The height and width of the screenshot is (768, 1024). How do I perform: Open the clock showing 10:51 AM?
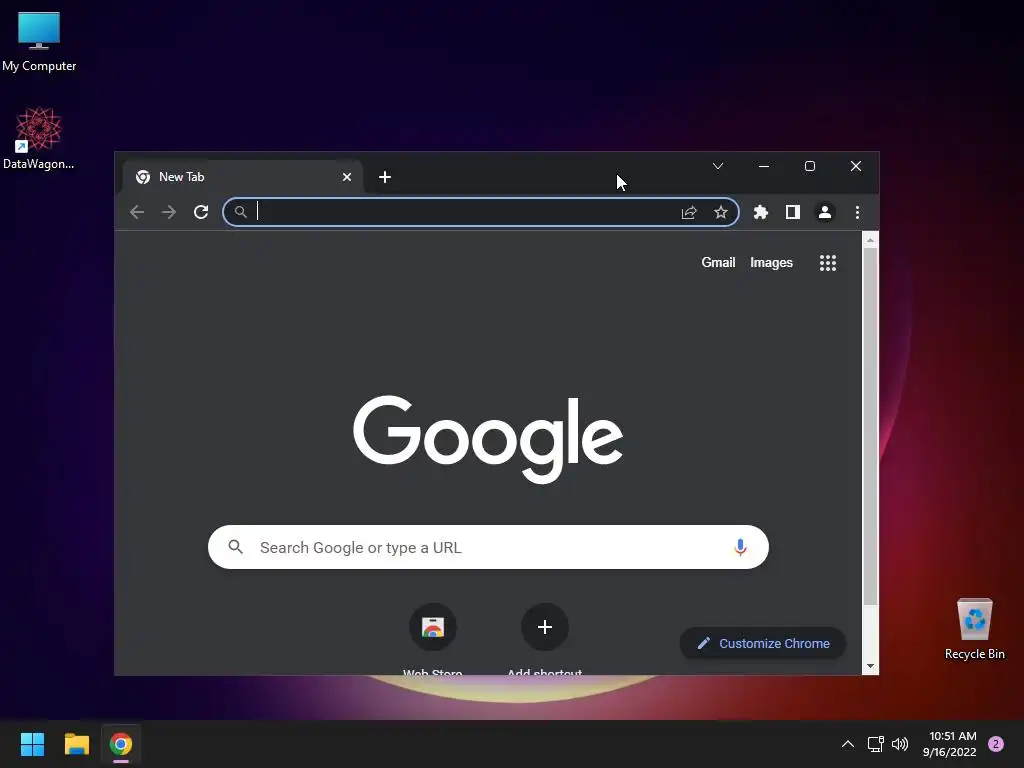click(x=950, y=744)
